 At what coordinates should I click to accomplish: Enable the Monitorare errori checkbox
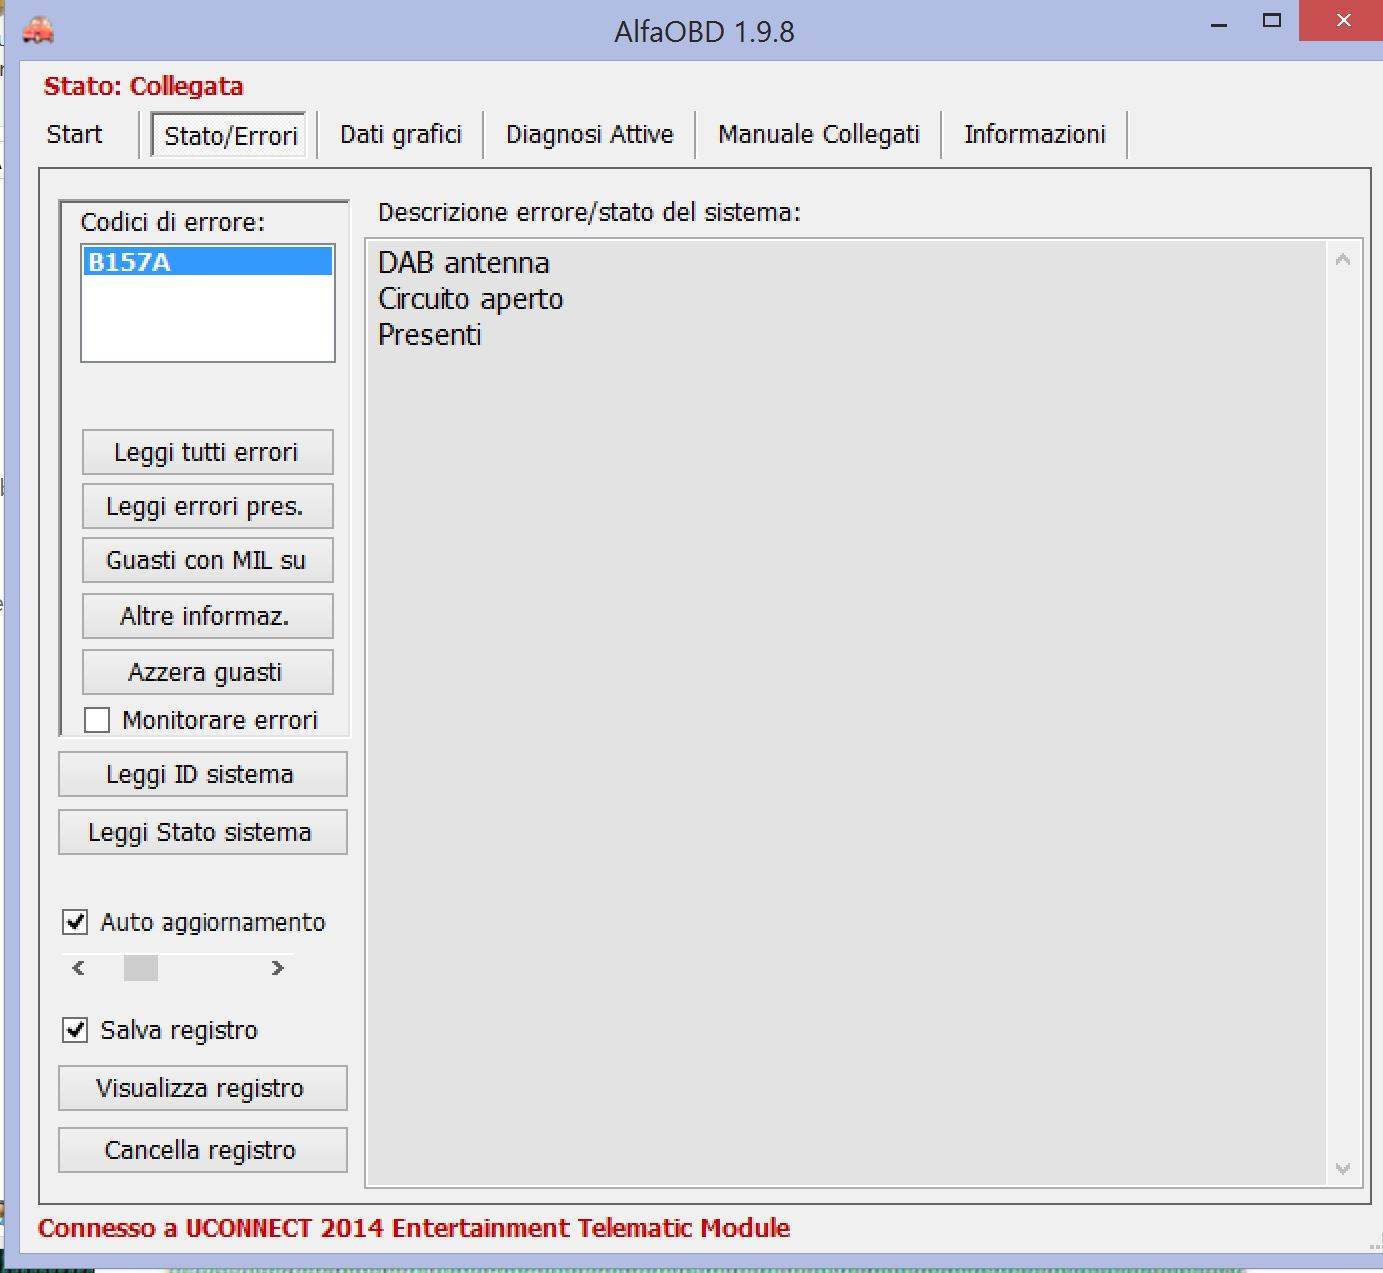(x=97, y=720)
